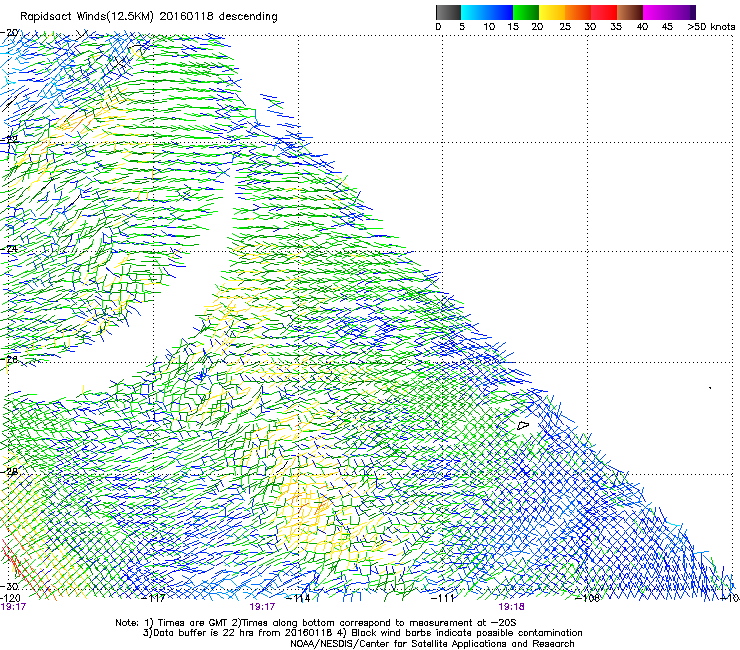Click the 'Data buffer is 22 hrs' note line

click(x=362, y=633)
